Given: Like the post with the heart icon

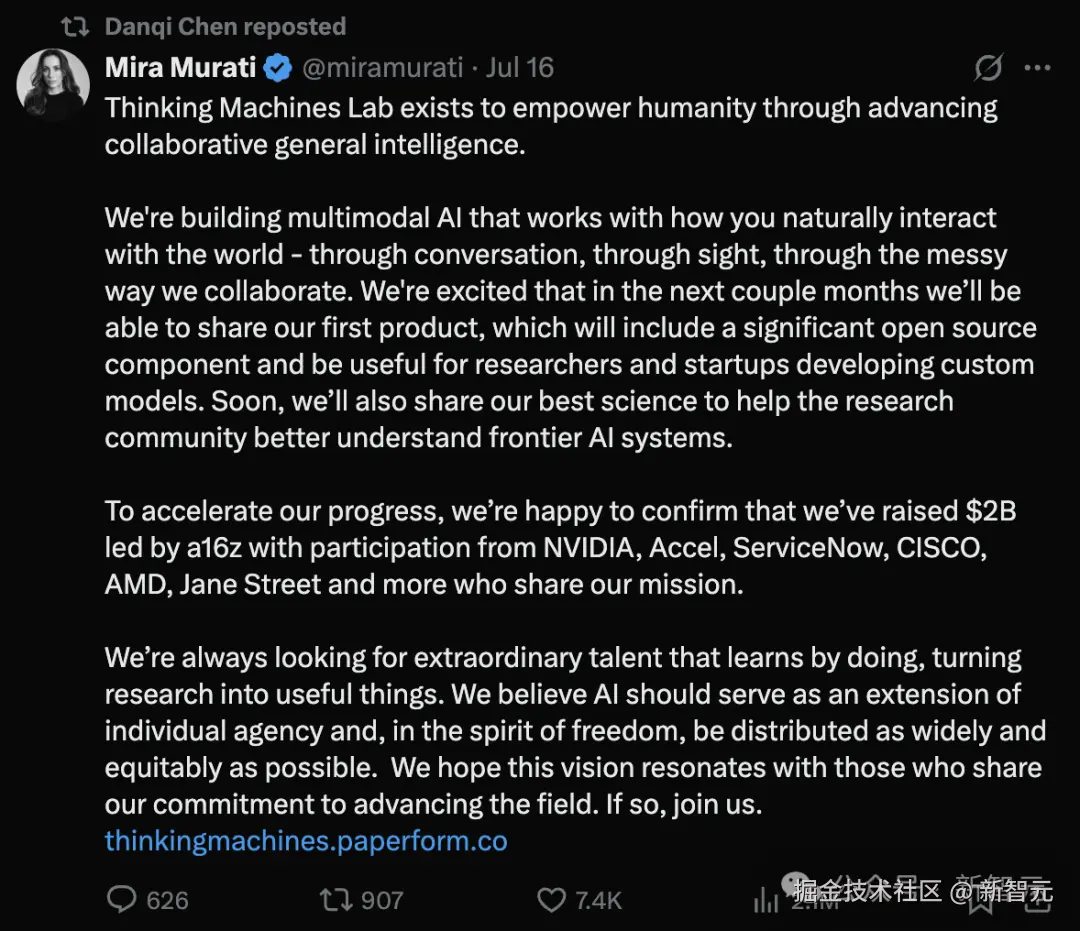Looking at the screenshot, I should (551, 900).
